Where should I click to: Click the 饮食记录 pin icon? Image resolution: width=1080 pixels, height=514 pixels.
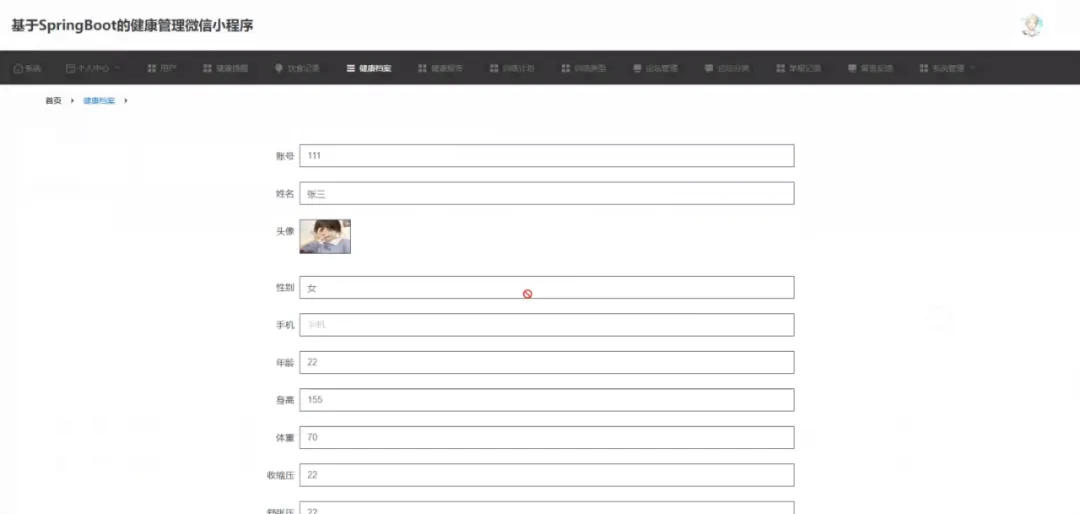coord(279,68)
